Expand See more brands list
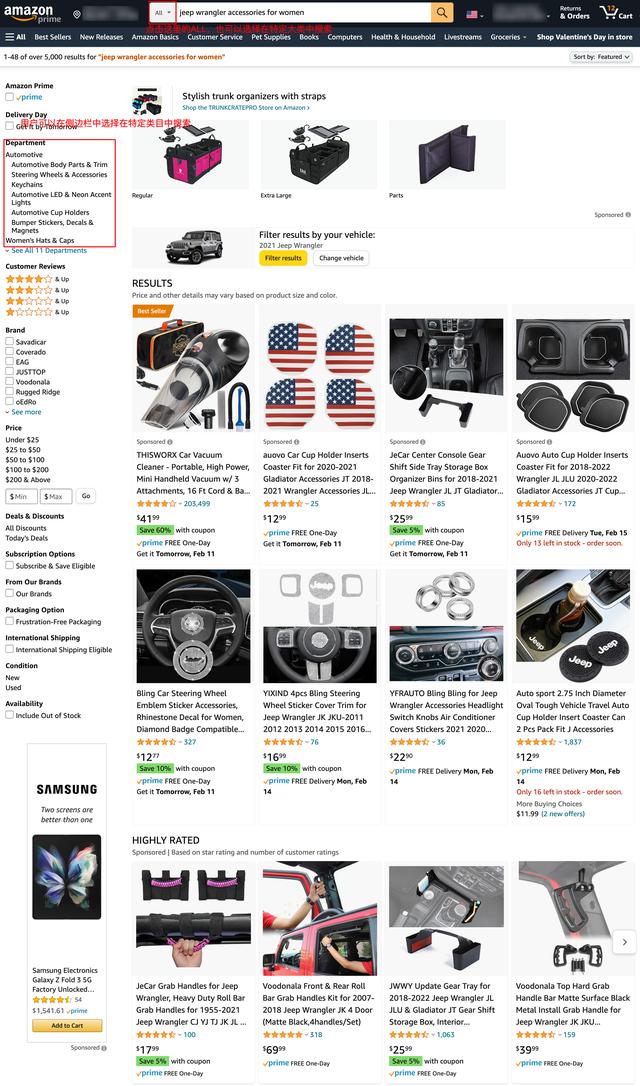Screen dimensions: 640x1086 pyautogui.click(x=24, y=412)
